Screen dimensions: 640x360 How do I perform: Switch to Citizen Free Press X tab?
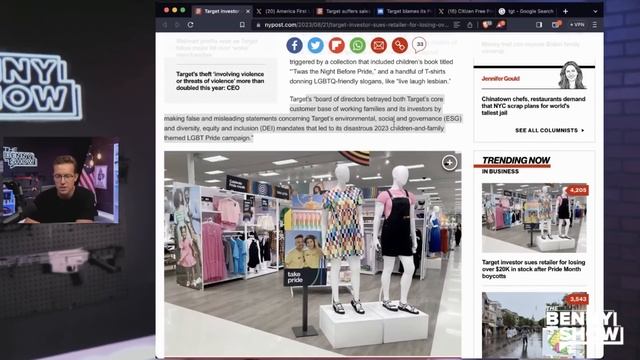pos(464,11)
